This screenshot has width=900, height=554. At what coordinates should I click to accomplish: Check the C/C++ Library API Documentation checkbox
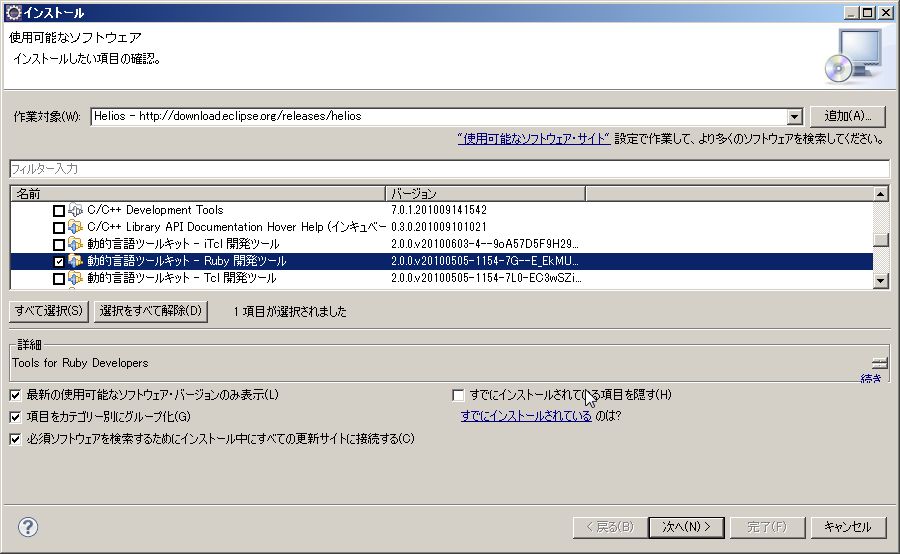tap(59, 227)
